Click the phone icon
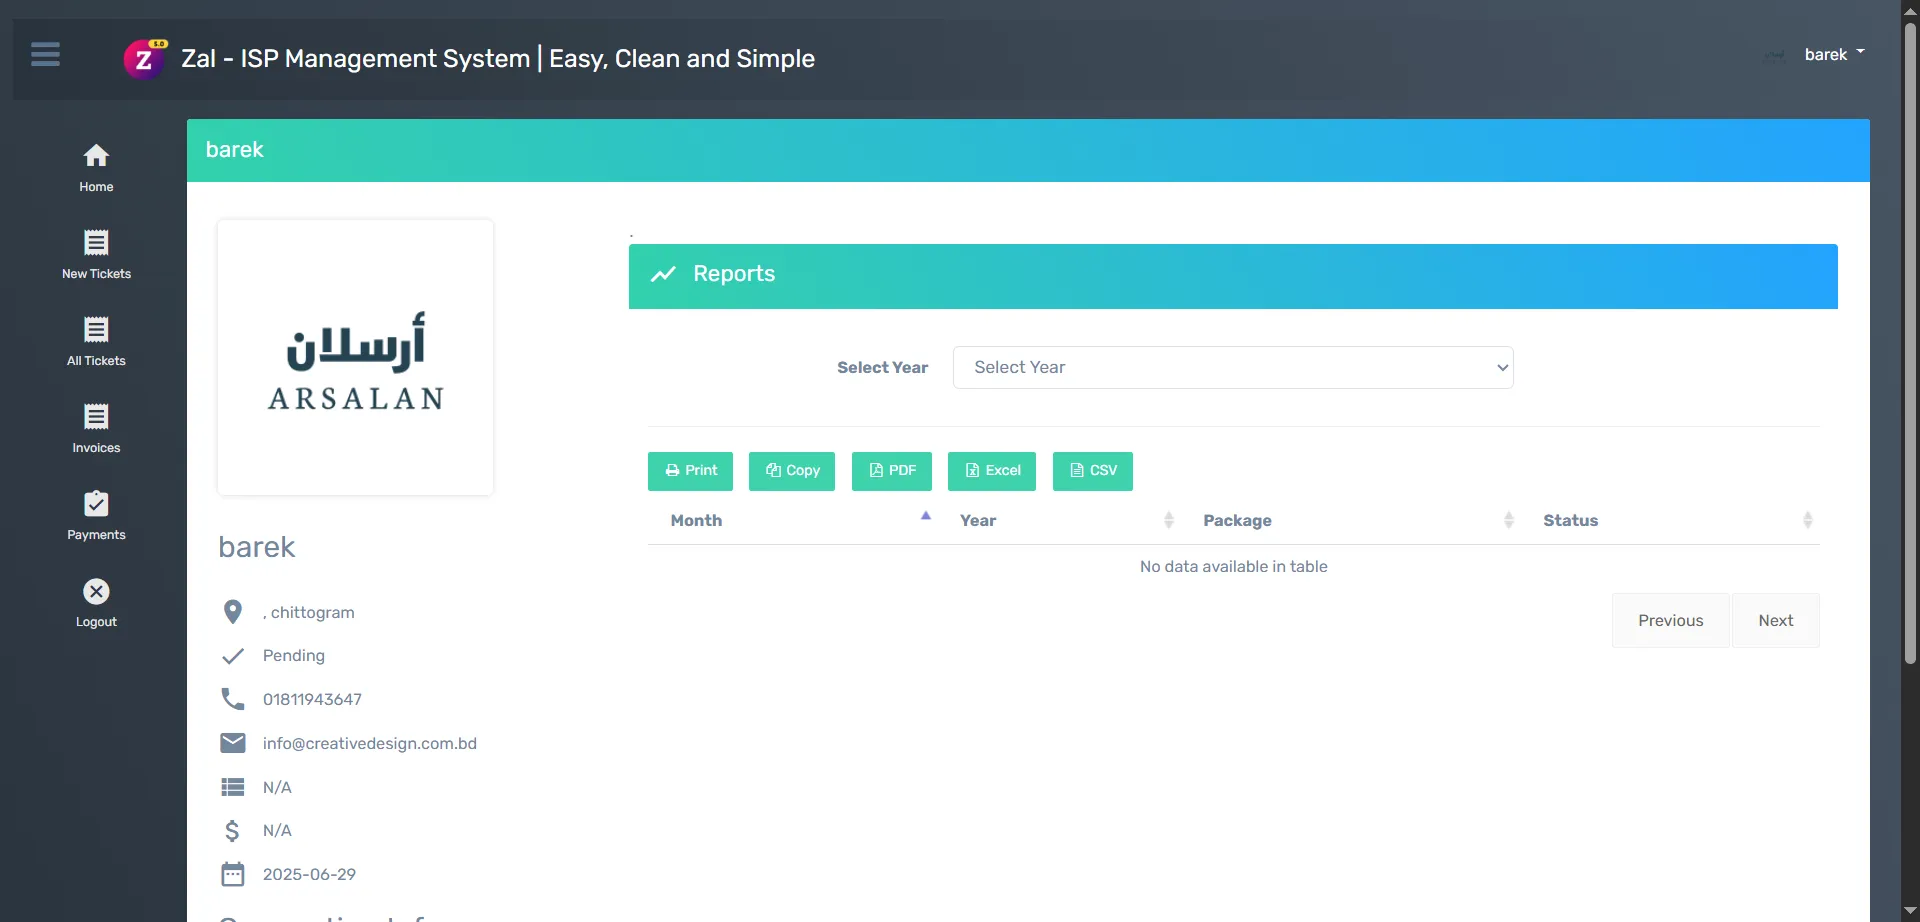This screenshot has height=922, width=1920. tap(233, 699)
